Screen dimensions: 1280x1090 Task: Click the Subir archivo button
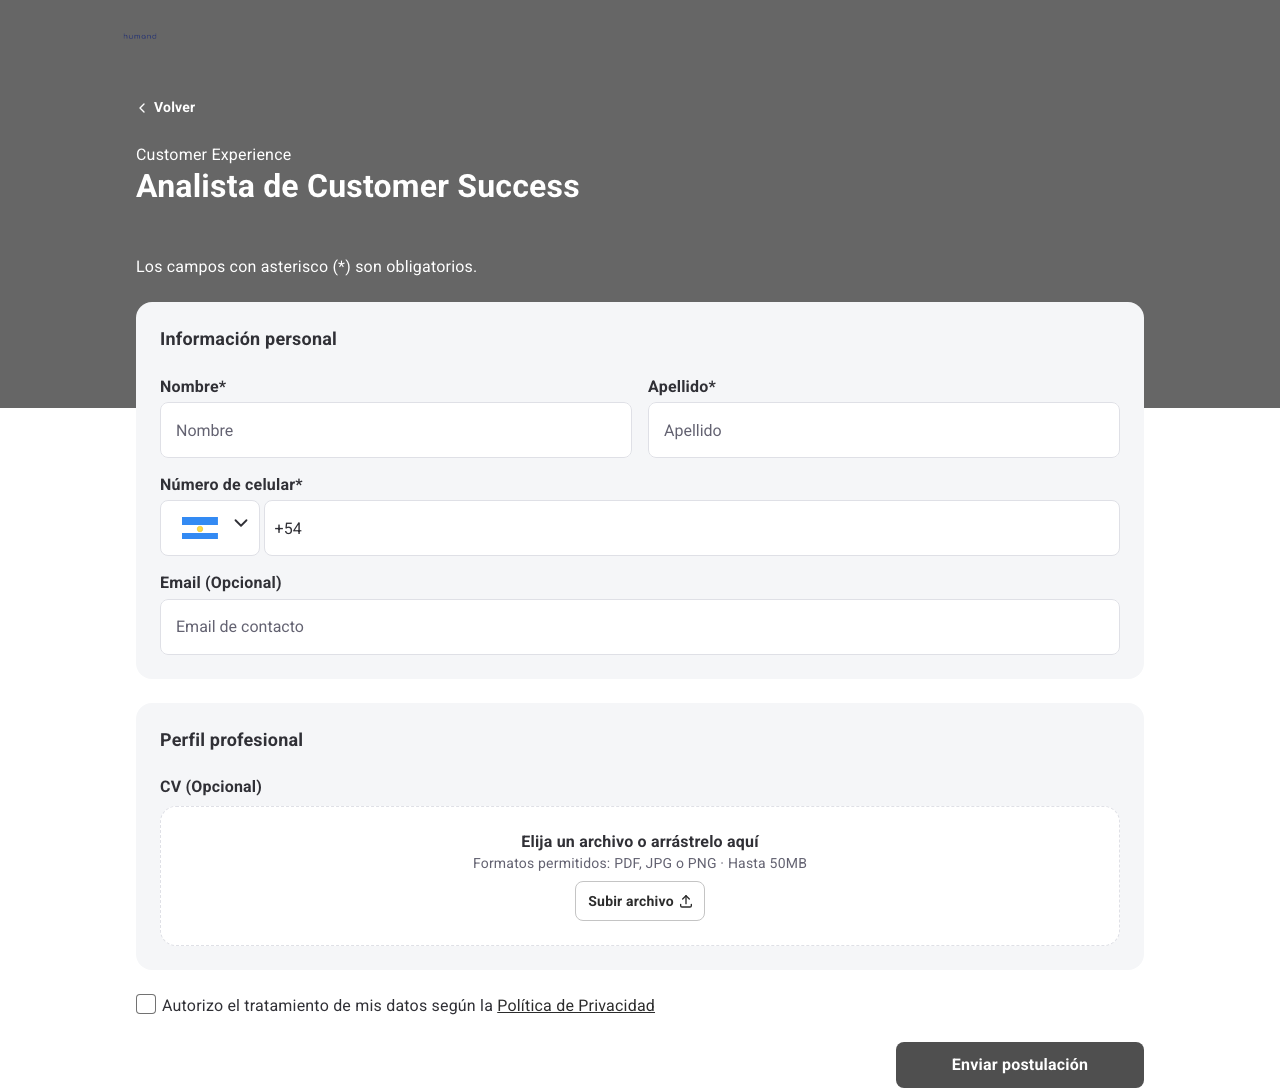[x=640, y=901]
